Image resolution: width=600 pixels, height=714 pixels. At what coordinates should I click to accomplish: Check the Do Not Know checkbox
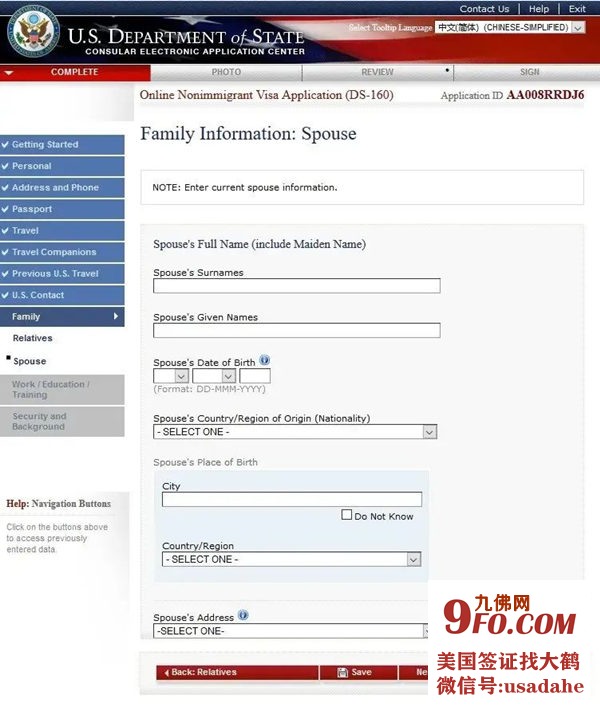347,516
